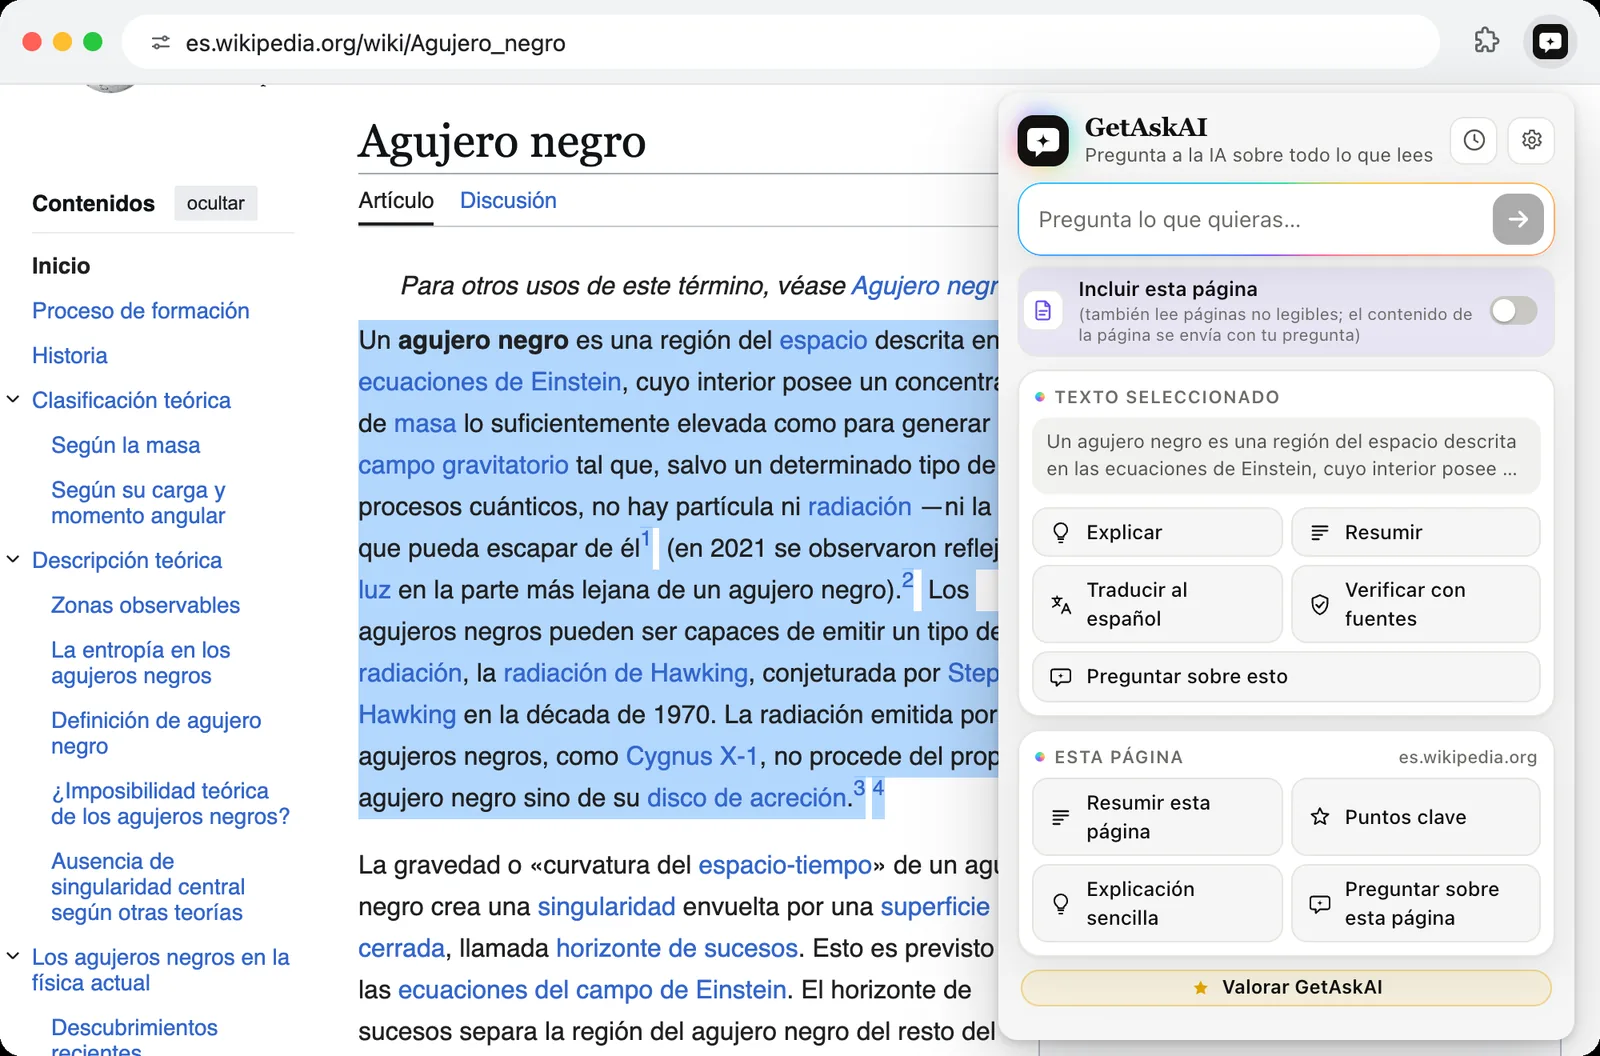Click the selected text preview box
The height and width of the screenshot is (1056, 1600).
click(x=1286, y=455)
